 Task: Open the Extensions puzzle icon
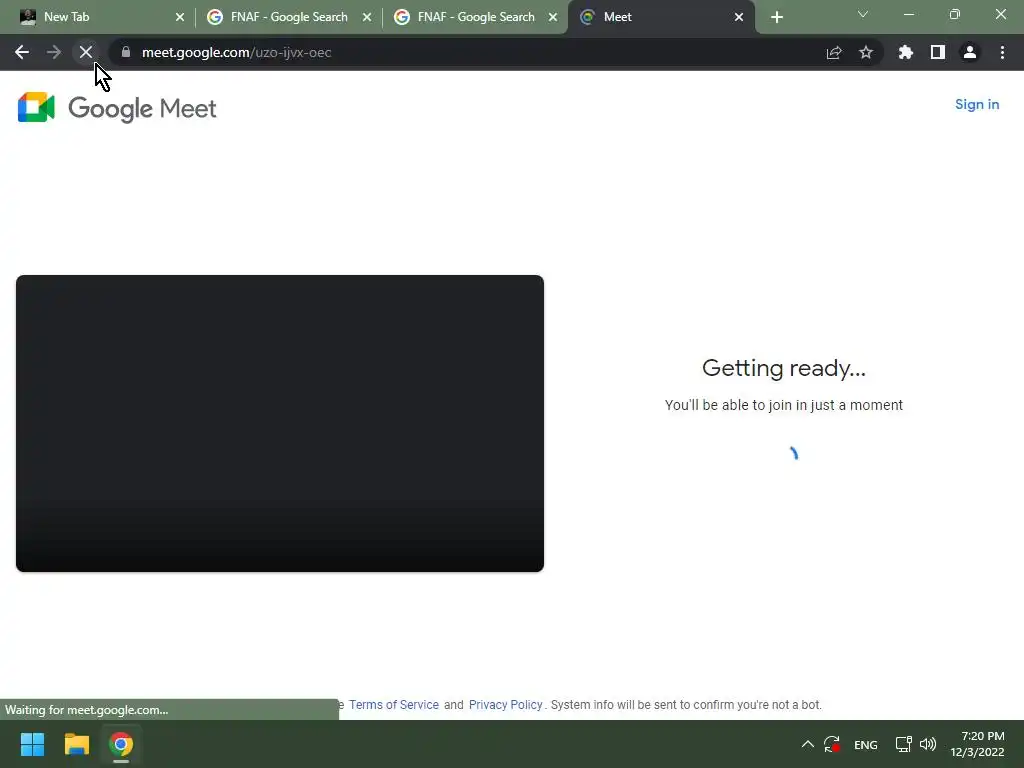point(906,52)
